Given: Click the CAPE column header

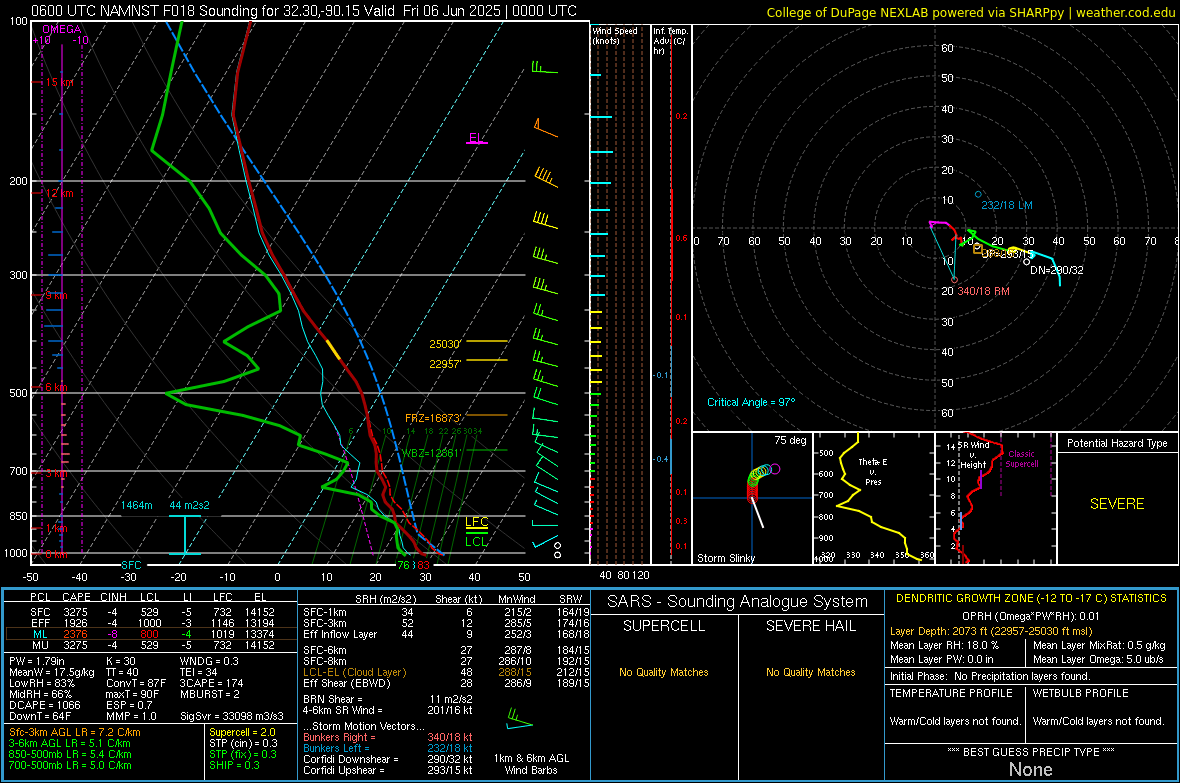Looking at the screenshot, I should 76,597.
